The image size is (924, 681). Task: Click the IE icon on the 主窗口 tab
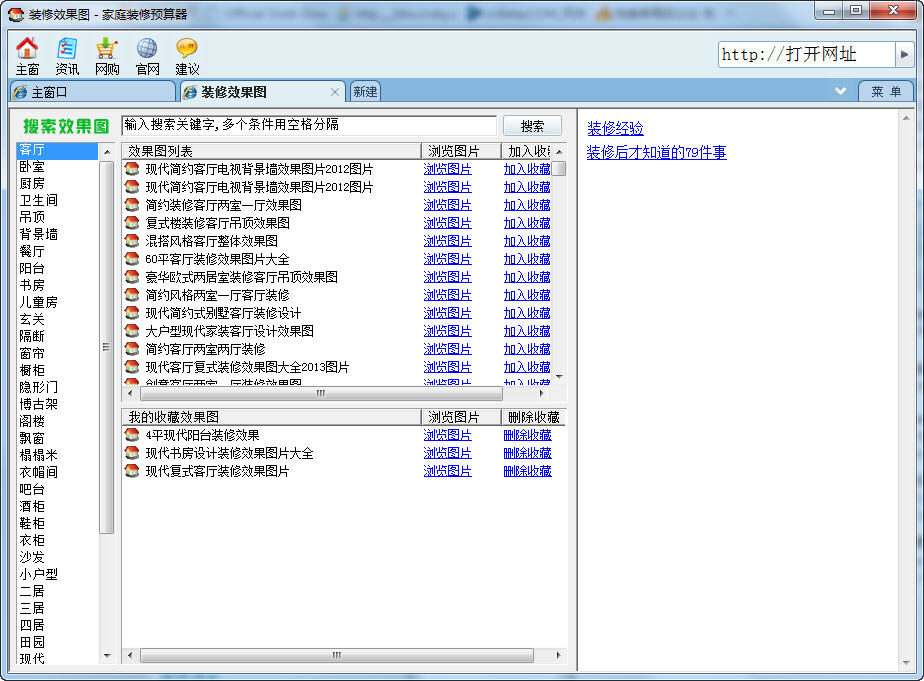21,92
